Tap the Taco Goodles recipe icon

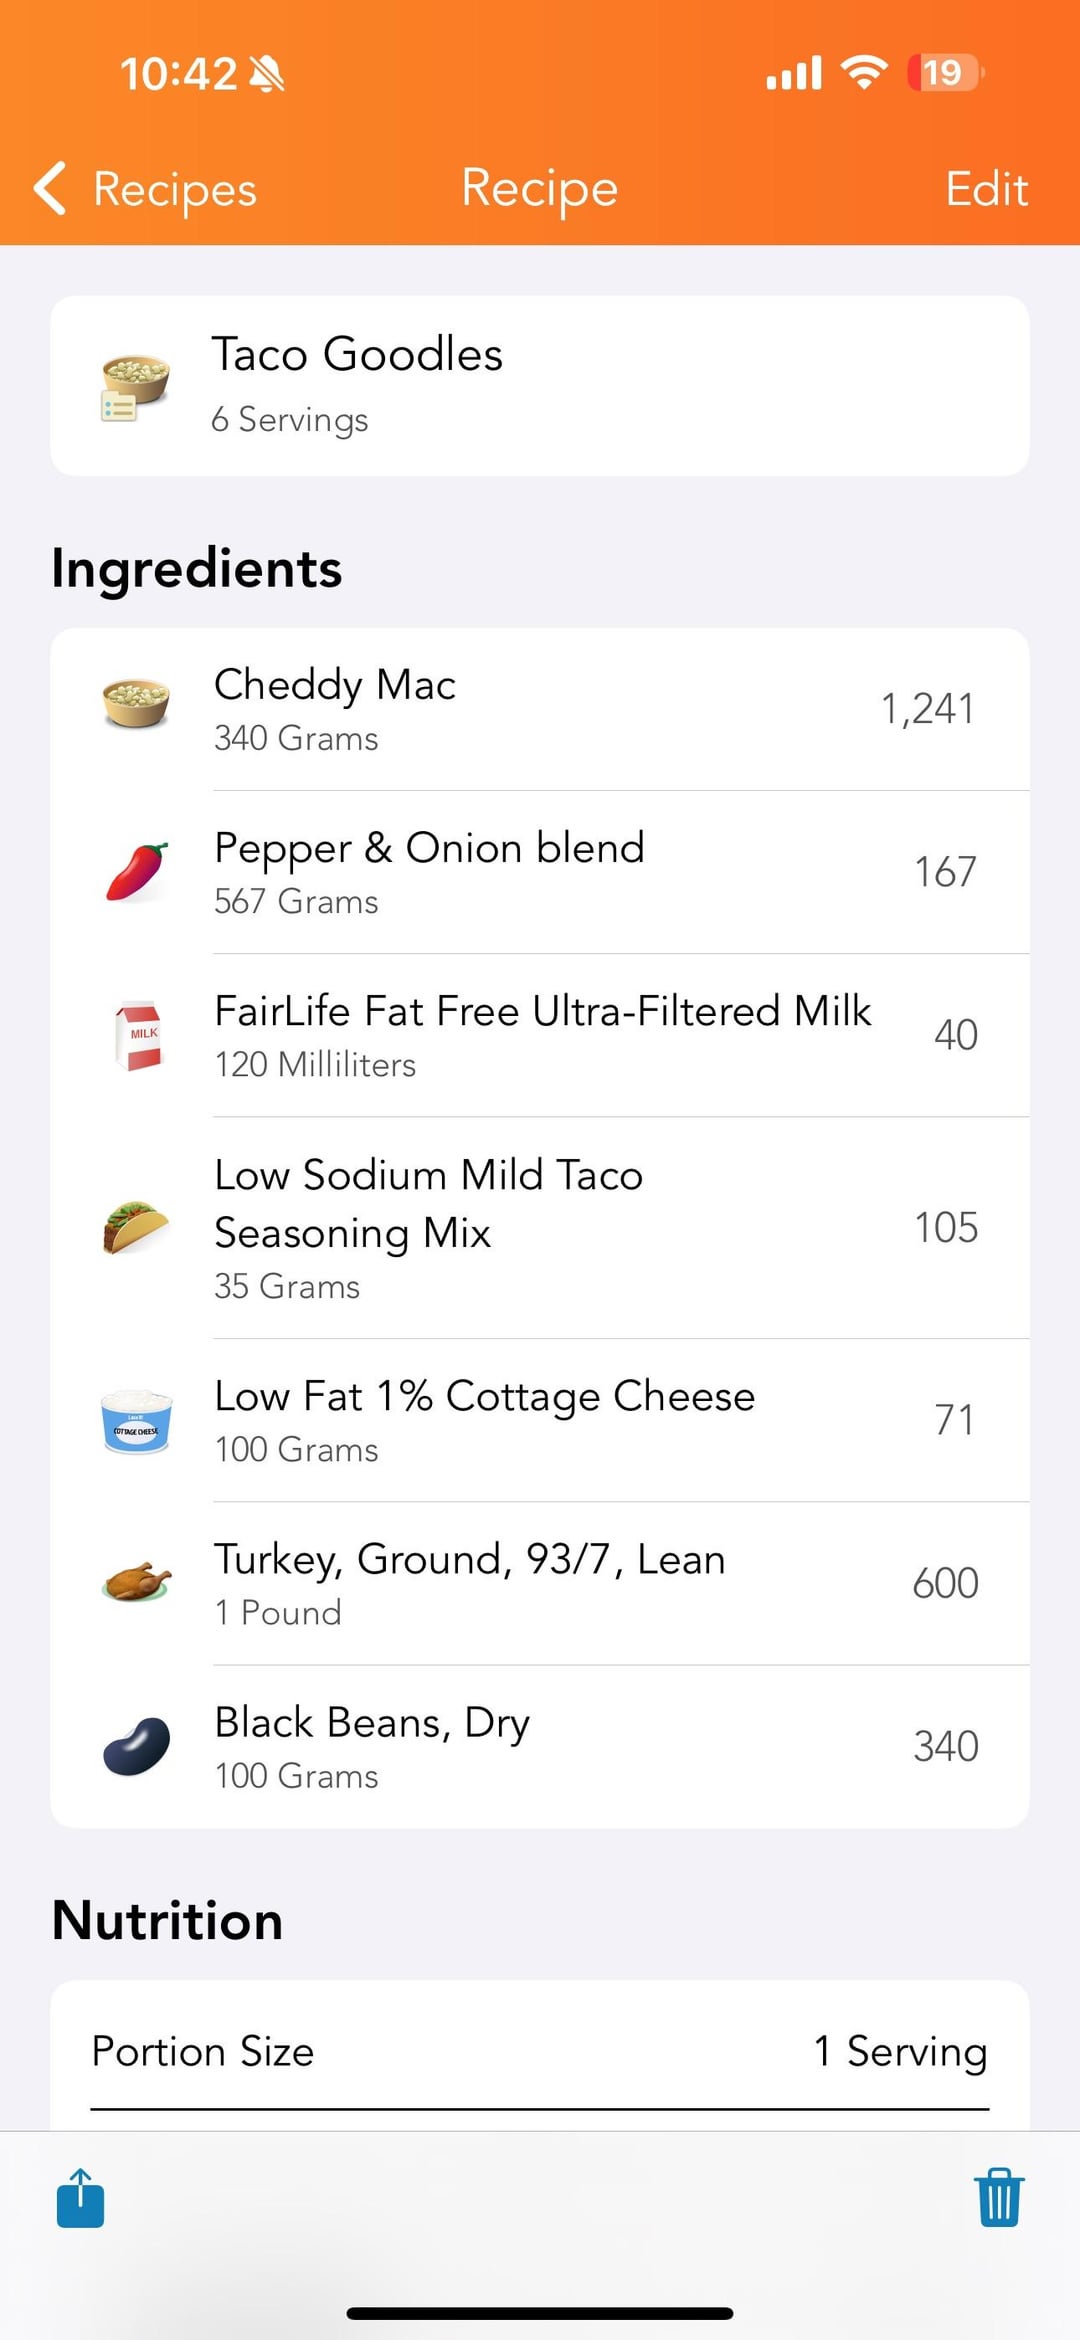click(x=134, y=387)
